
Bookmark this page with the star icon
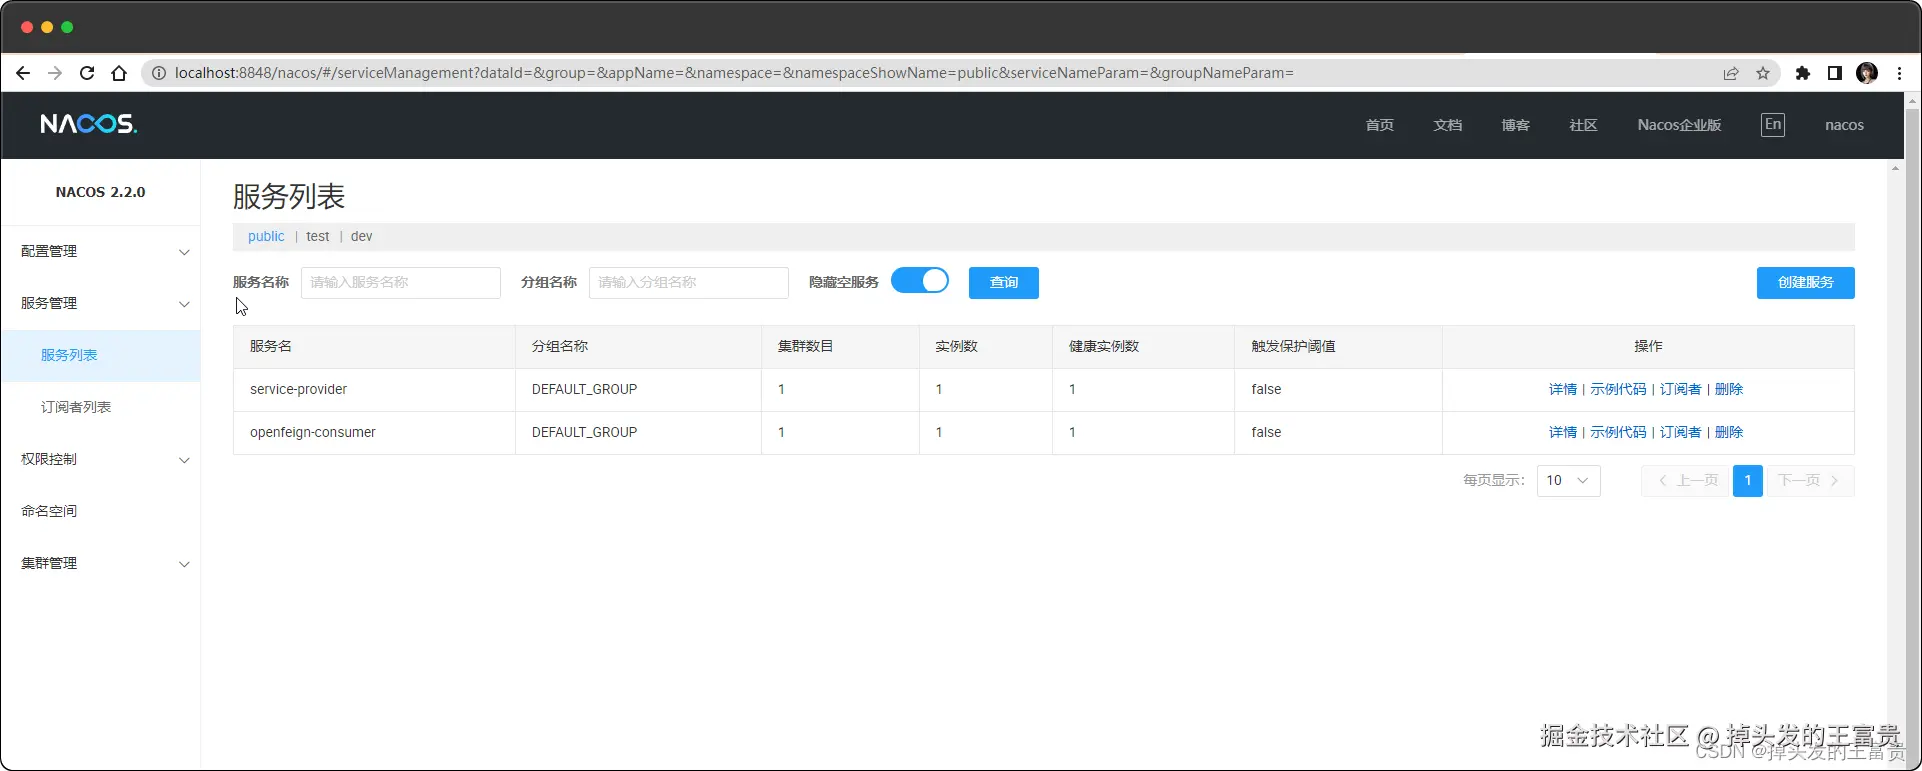coord(1763,73)
